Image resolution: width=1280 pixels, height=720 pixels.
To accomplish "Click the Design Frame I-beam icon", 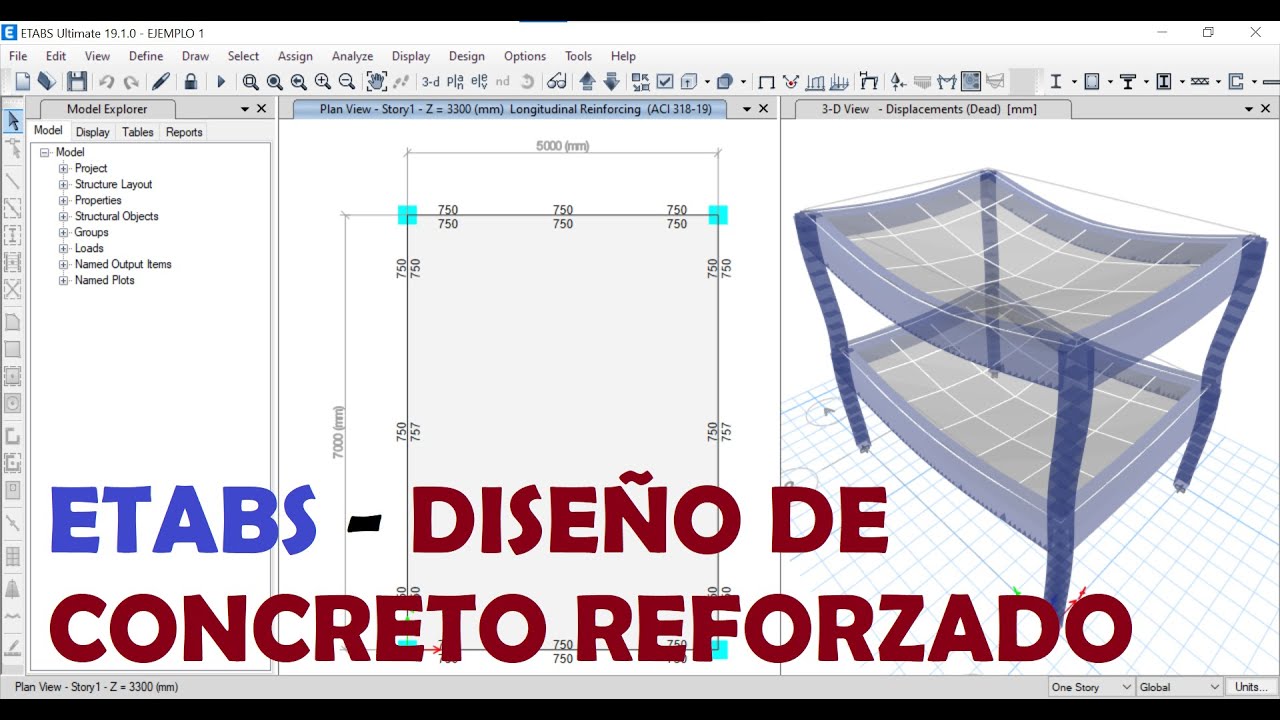I will pos(1055,82).
